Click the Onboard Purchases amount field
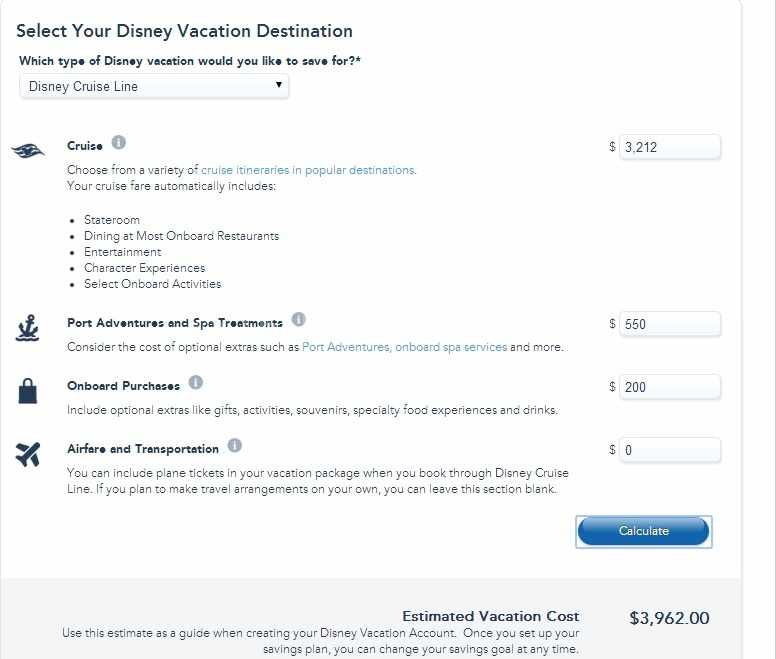Screen dimensions: 776x659 point(669,387)
